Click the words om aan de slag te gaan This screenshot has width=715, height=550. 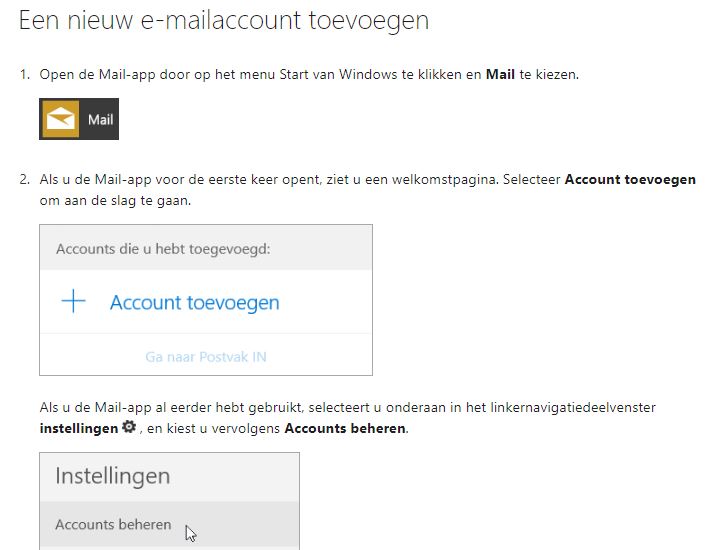pos(115,201)
